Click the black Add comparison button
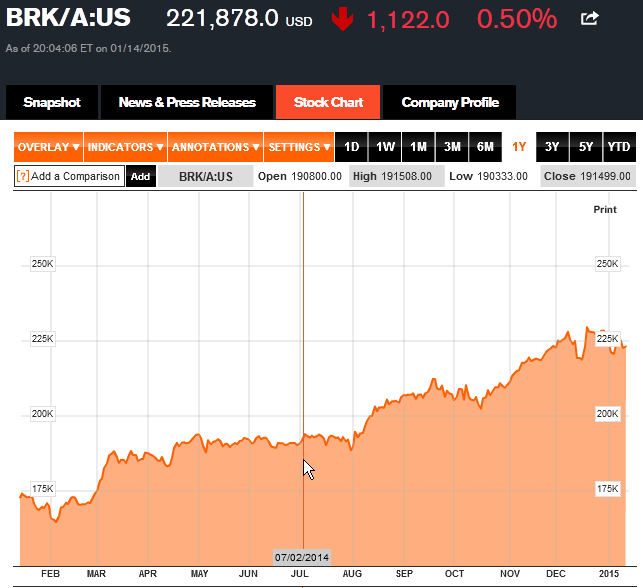643x588 pixels. click(141, 176)
